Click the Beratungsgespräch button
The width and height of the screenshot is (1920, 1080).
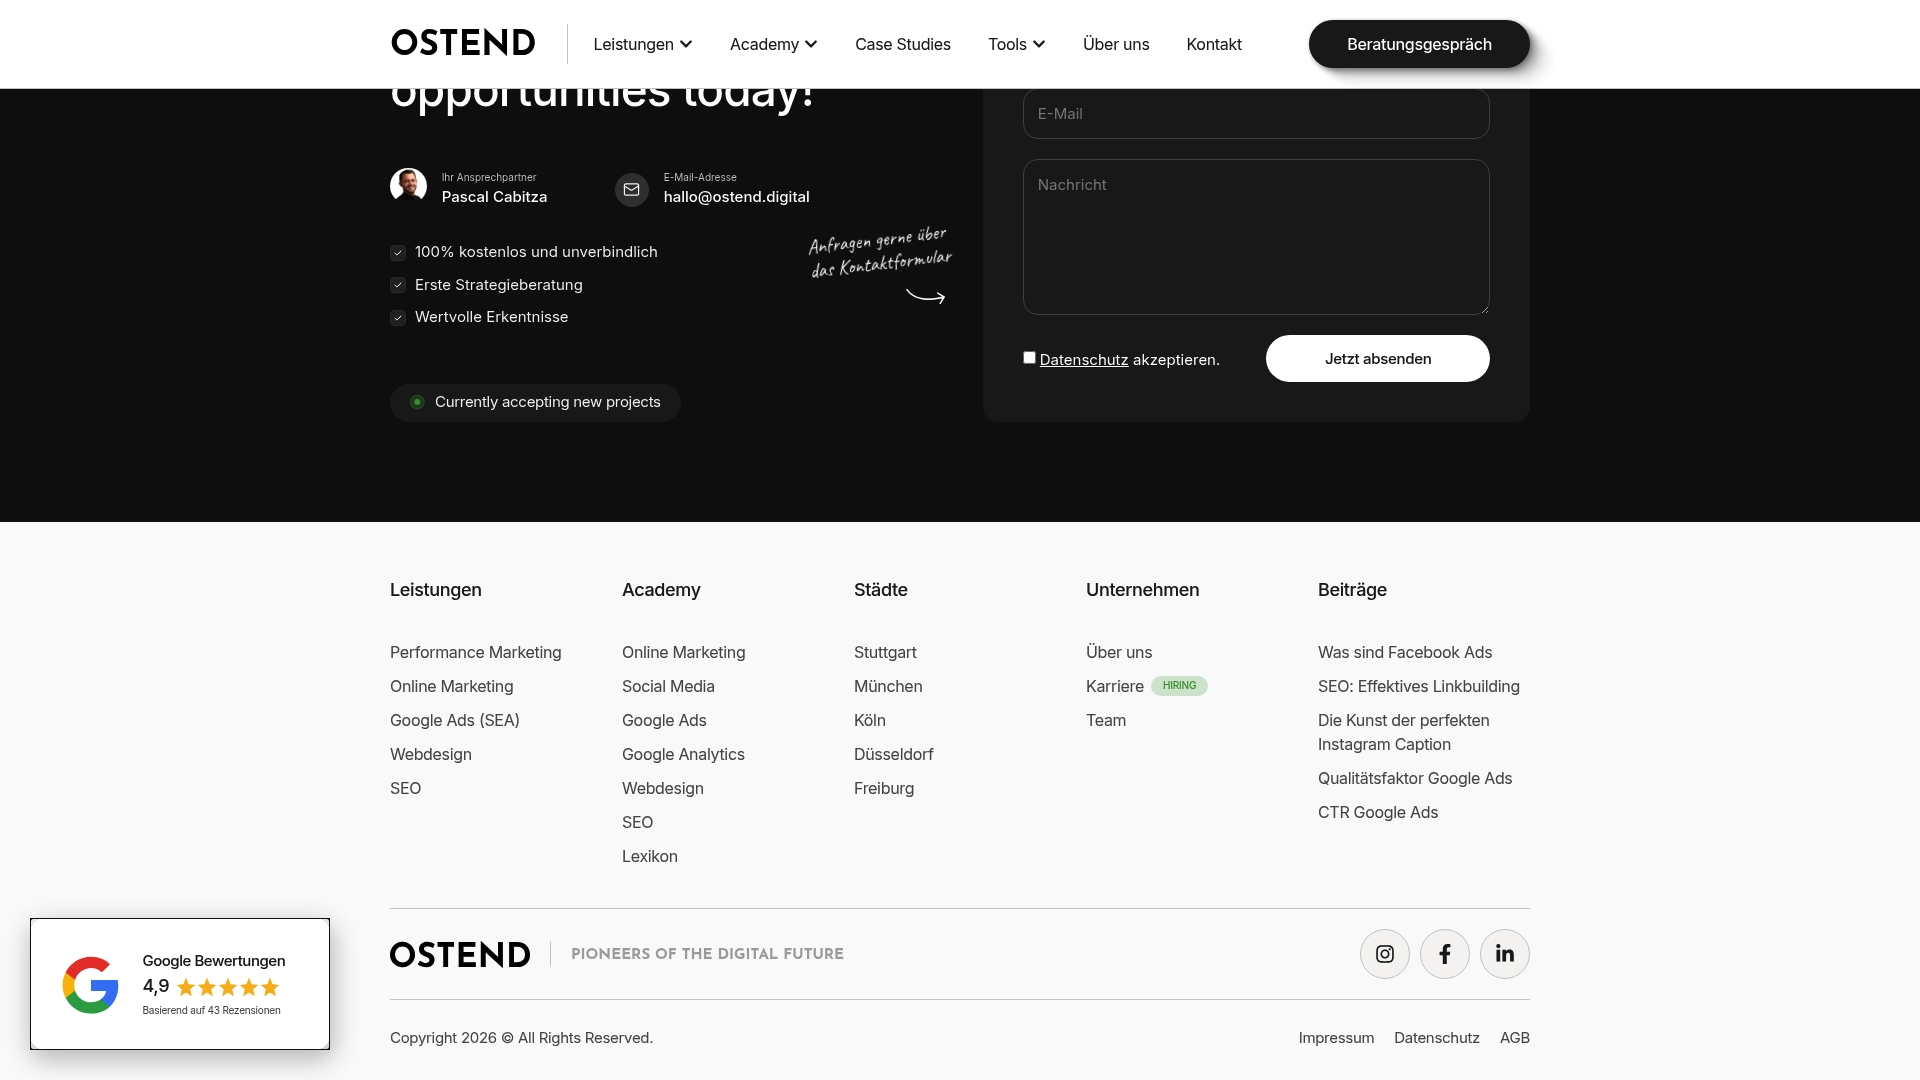click(x=1418, y=44)
